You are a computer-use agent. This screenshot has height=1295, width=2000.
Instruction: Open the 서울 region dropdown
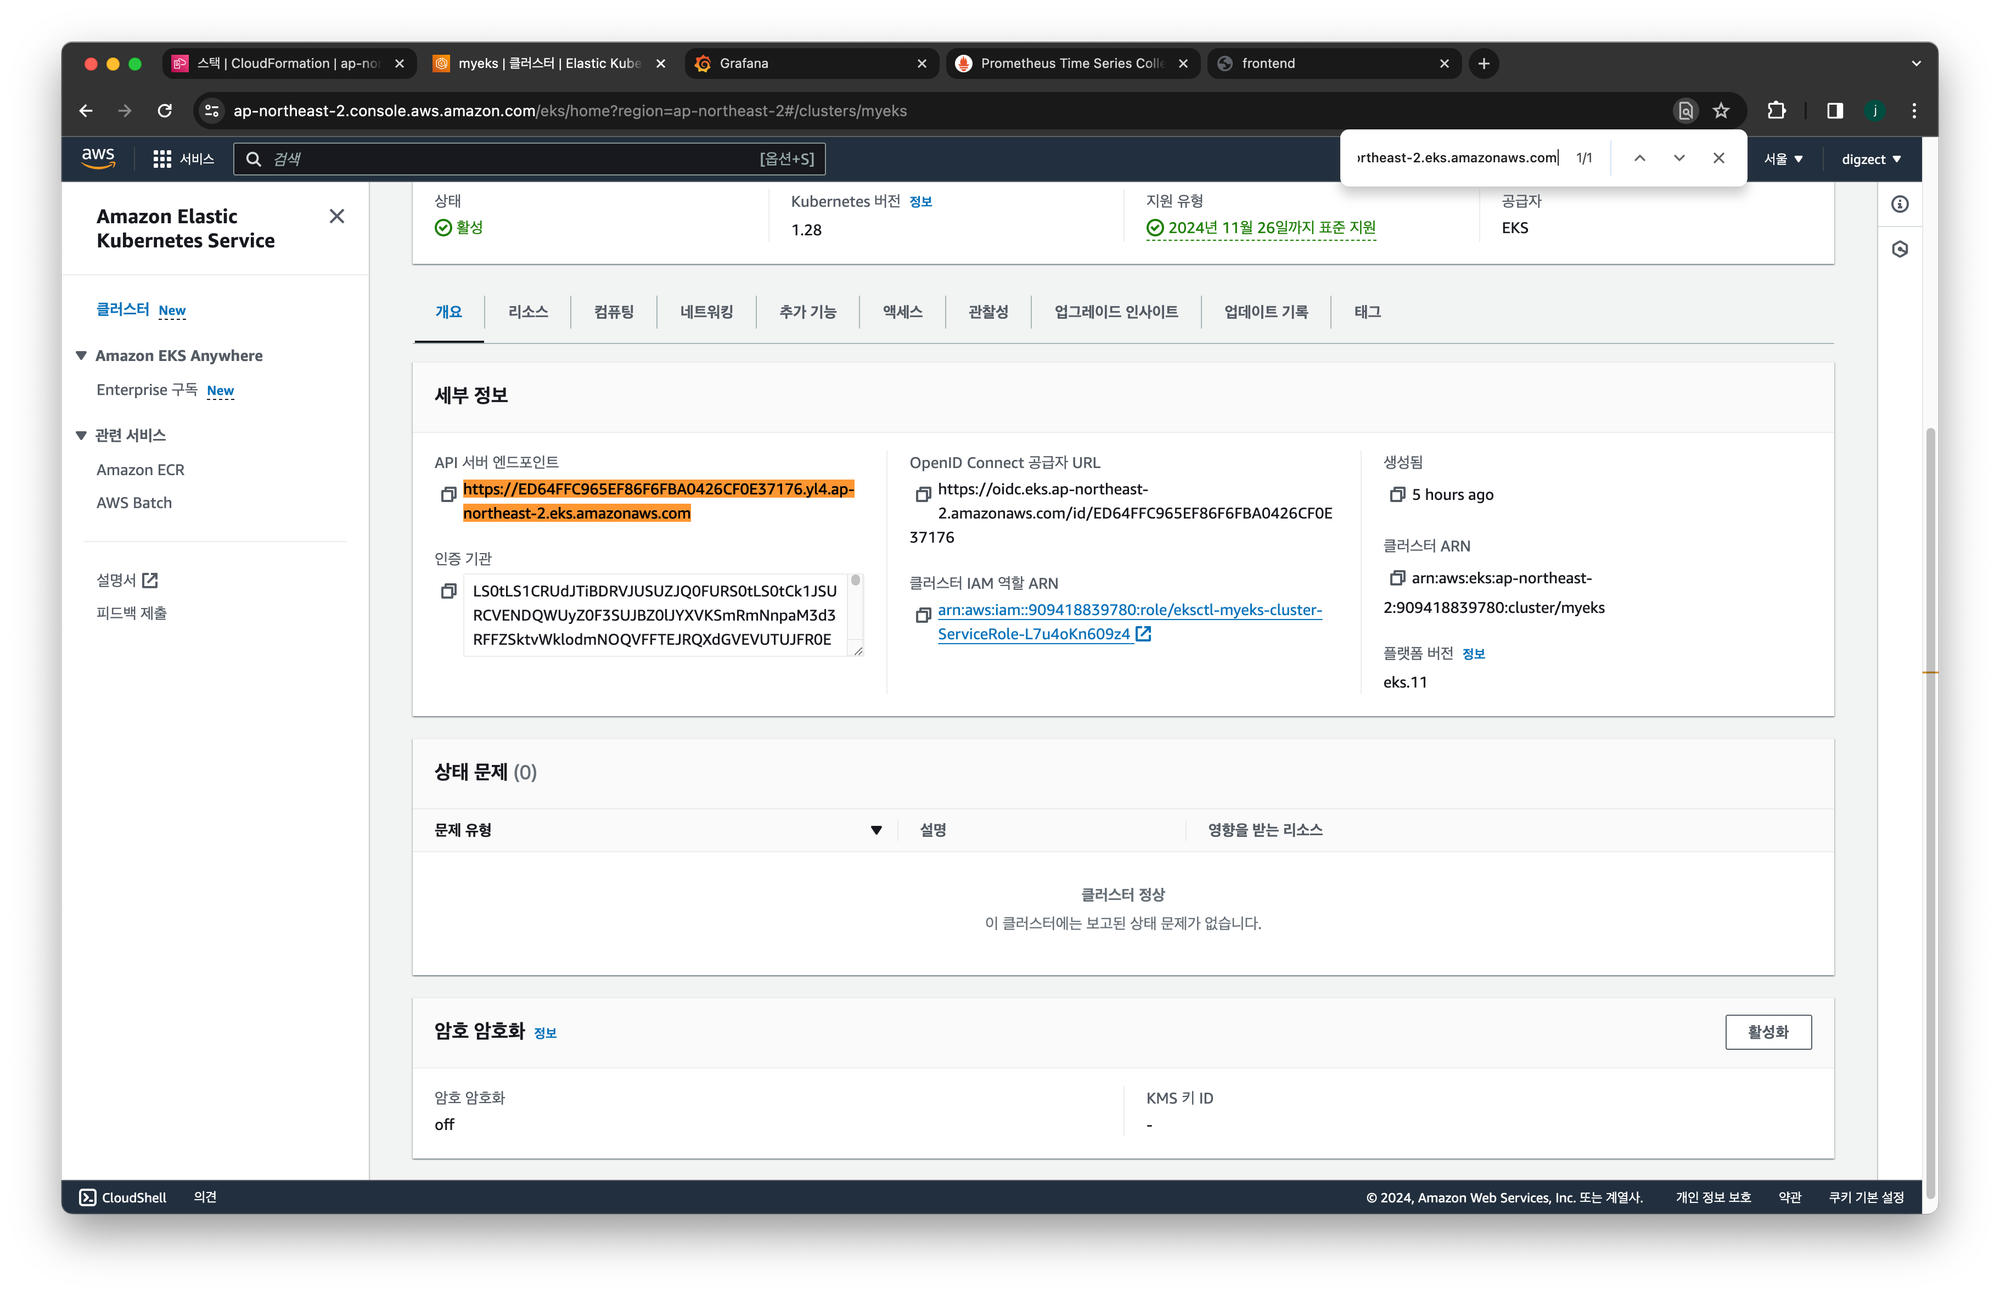(x=1783, y=159)
